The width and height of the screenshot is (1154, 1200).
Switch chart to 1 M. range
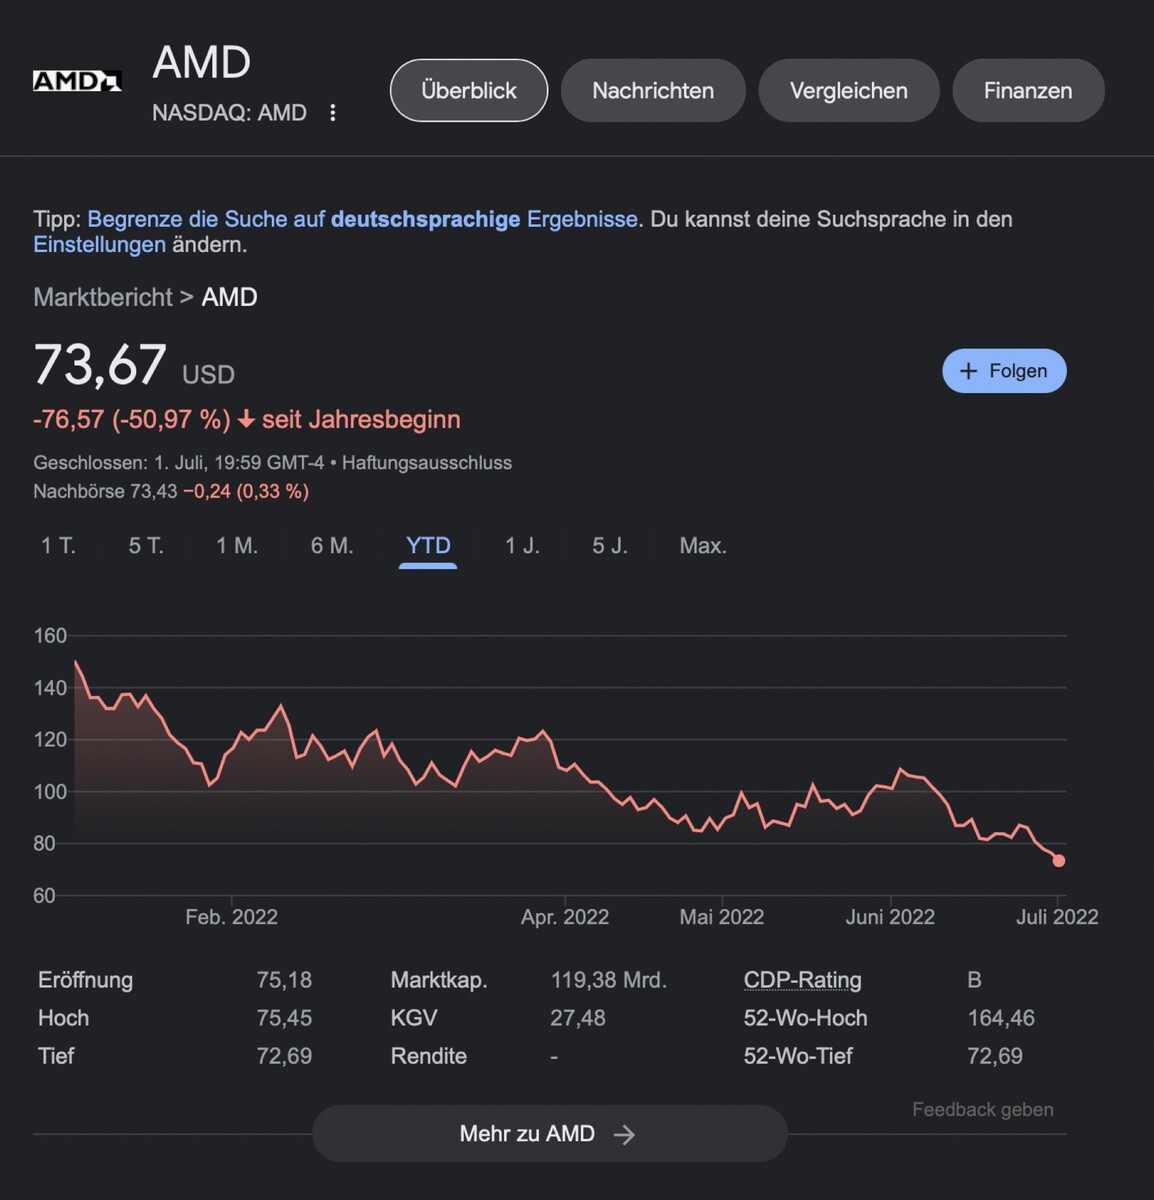237,546
